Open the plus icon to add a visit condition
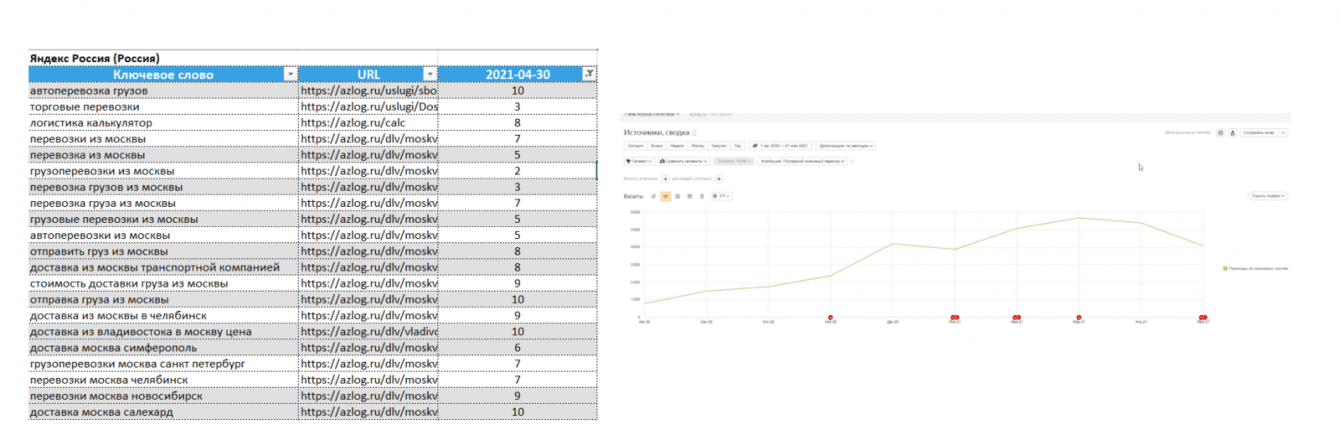The height and width of the screenshot is (445, 1340). (x=665, y=179)
